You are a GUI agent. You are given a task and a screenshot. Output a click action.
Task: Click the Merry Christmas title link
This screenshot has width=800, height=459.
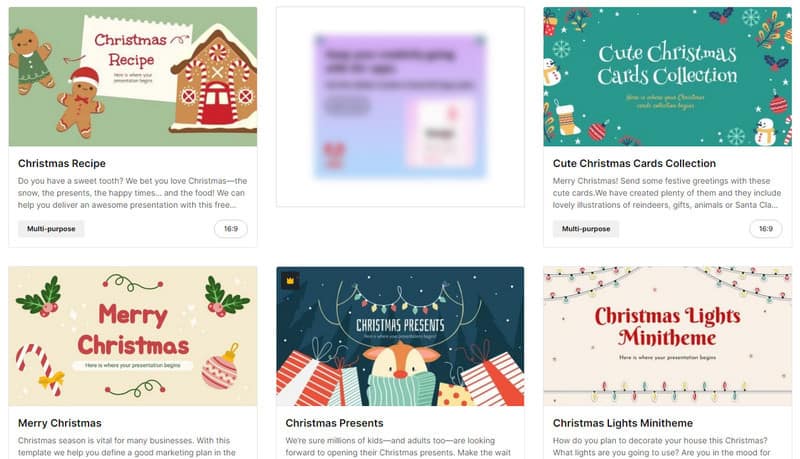[60, 423]
